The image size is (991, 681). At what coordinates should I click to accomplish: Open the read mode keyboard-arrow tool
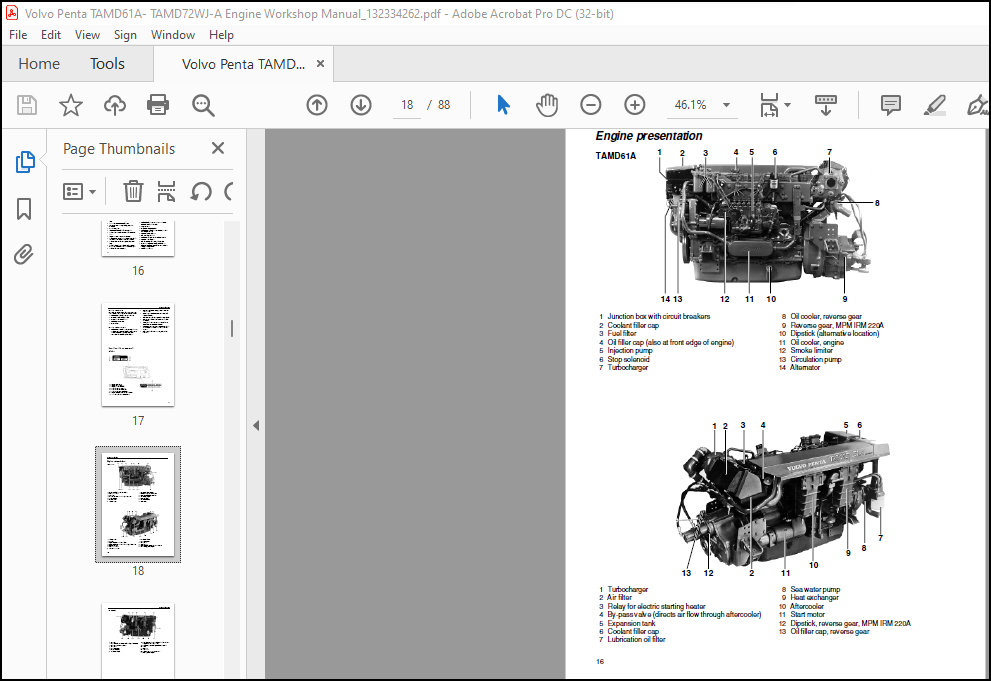pos(825,105)
